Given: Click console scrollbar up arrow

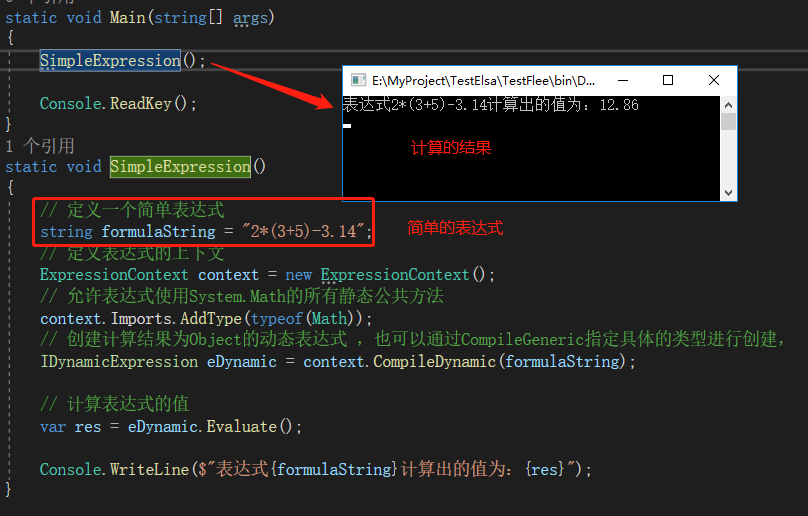Looking at the screenshot, I should coord(728,105).
